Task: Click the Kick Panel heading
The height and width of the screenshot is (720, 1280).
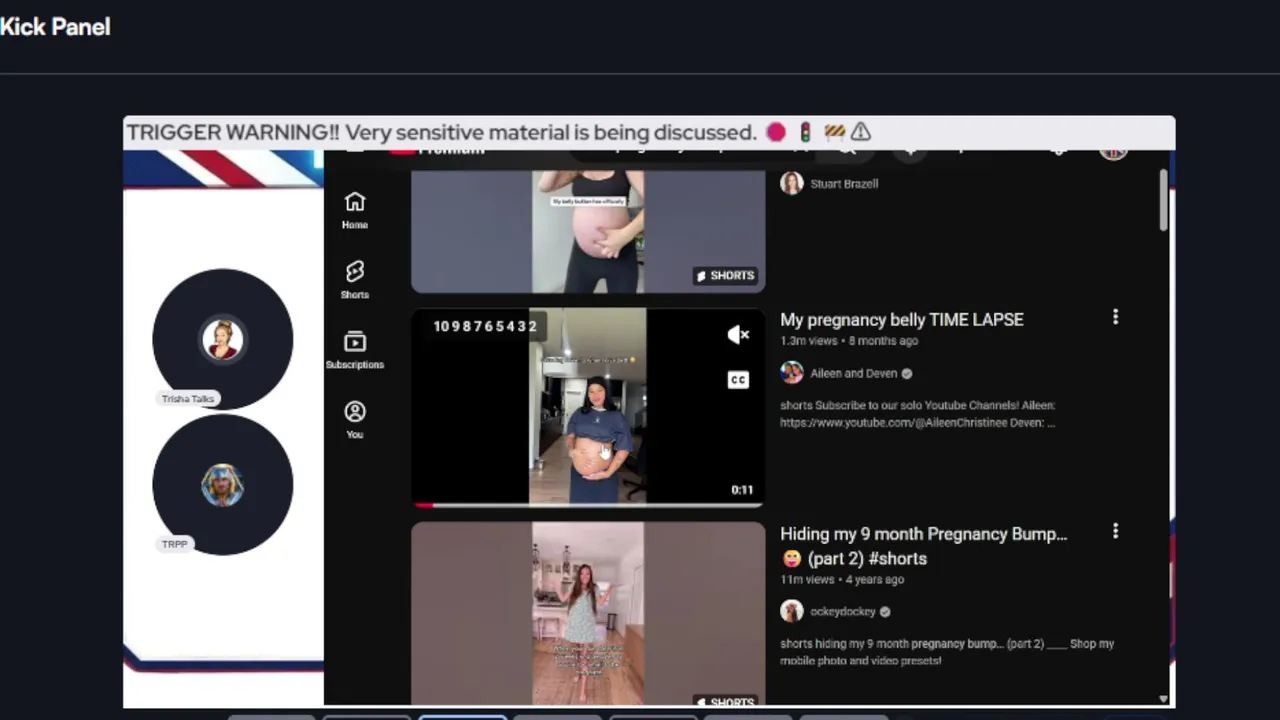Action: pyautogui.click(x=55, y=27)
